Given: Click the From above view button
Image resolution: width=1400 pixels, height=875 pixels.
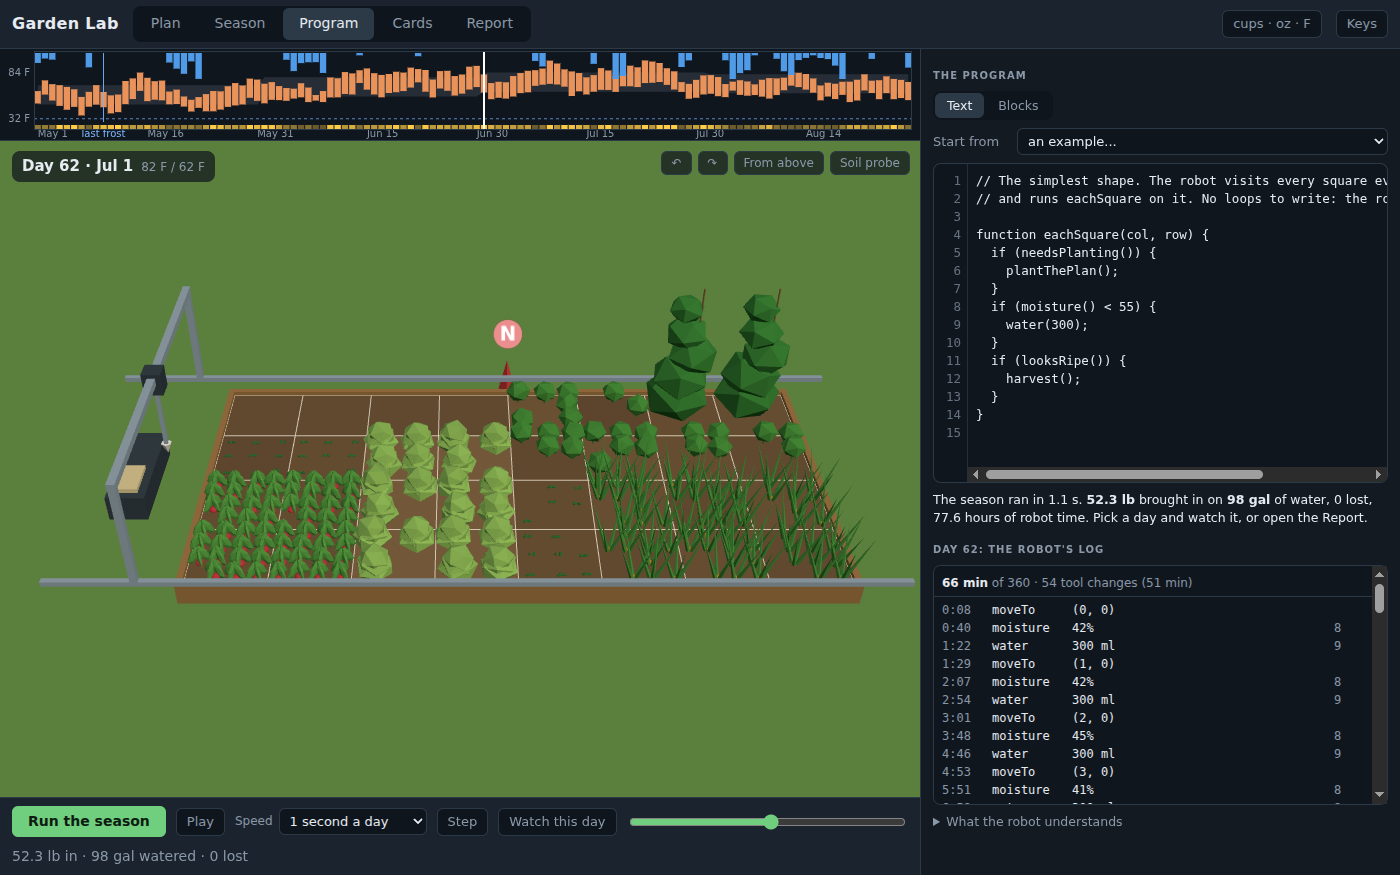Looking at the screenshot, I should pos(778,163).
